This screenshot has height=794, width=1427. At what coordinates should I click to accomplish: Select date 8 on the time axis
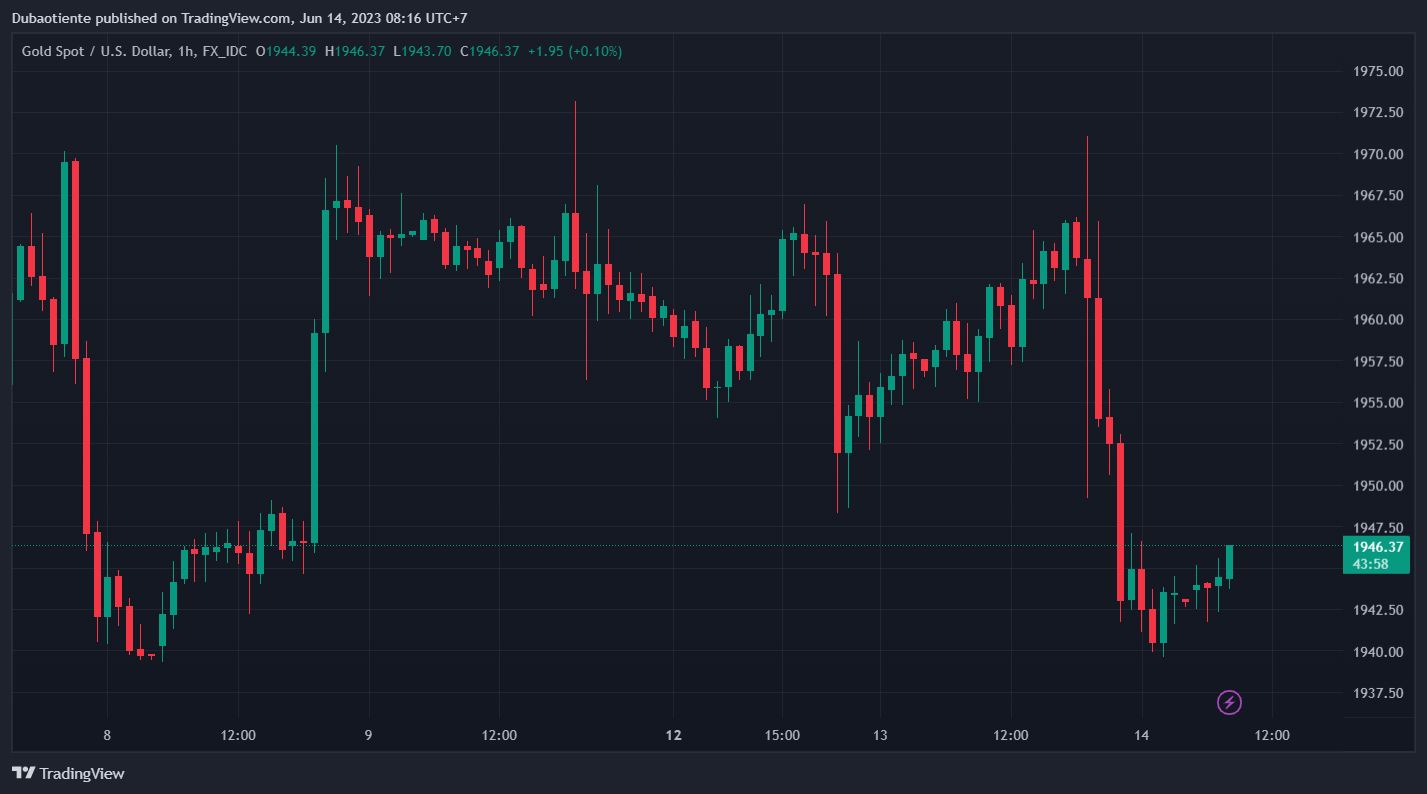coord(107,735)
